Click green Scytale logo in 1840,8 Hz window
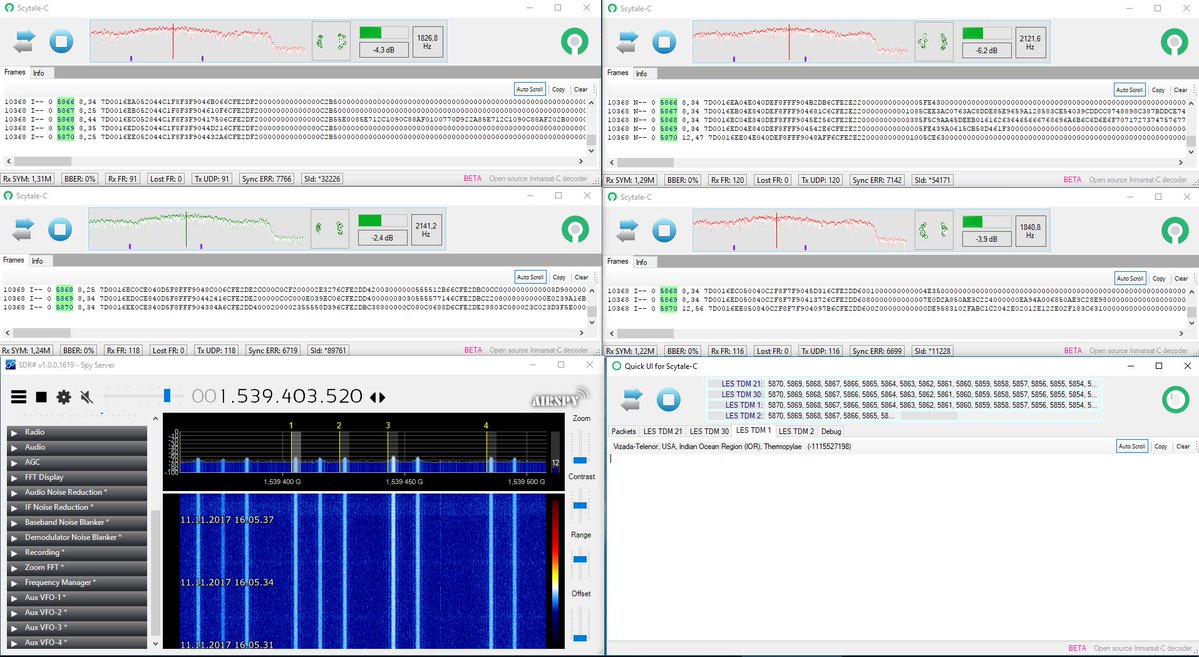Image resolution: width=1199 pixels, height=657 pixels. pyautogui.click(x=1175, y=229)
